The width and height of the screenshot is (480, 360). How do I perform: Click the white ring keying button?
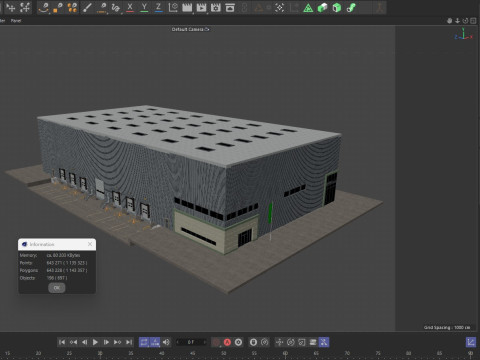coord(238,342)
